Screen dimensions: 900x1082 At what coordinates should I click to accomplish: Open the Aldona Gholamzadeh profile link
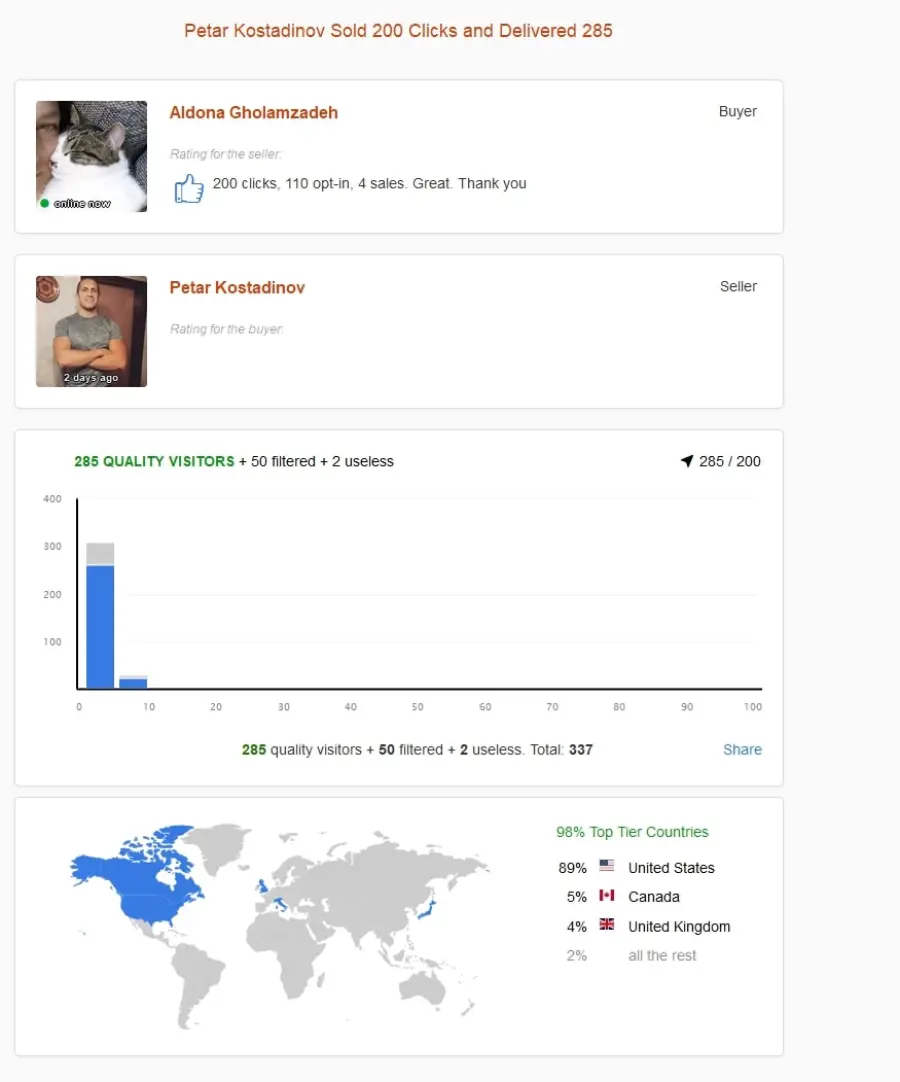(x=253, y=112)
